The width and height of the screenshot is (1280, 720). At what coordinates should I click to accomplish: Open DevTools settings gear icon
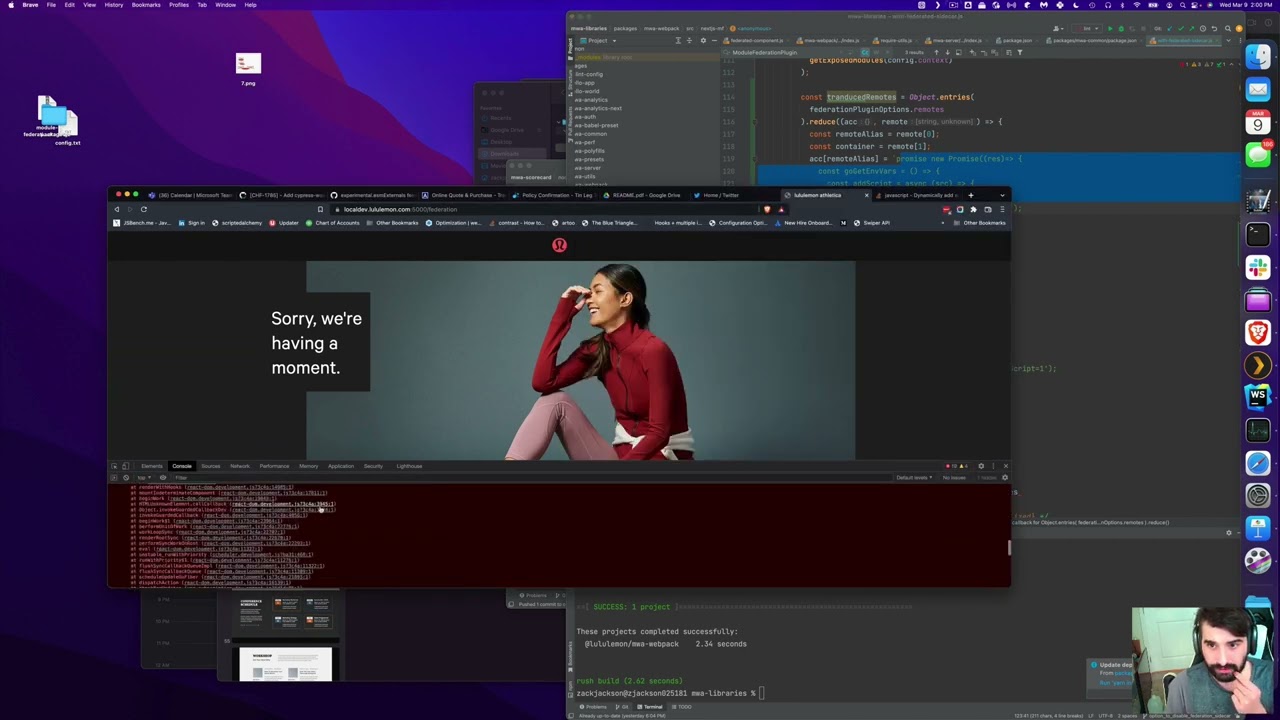[980, 466]
